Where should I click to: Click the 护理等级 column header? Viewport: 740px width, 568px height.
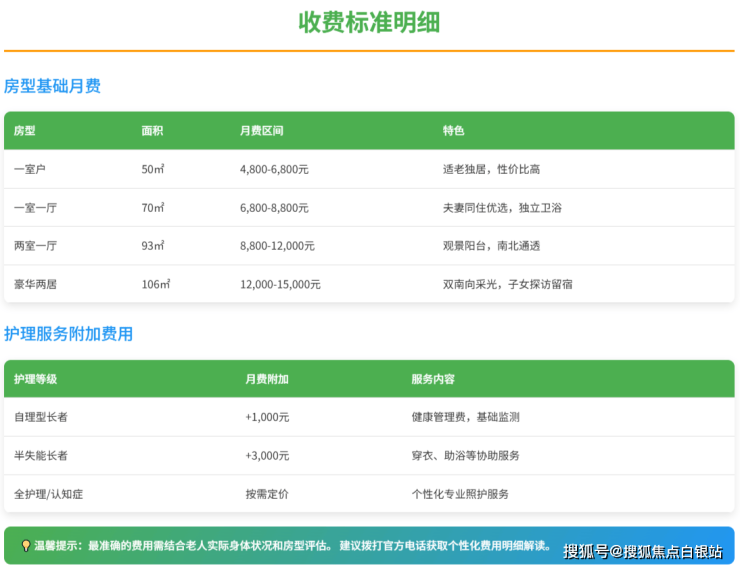[36, 380]
